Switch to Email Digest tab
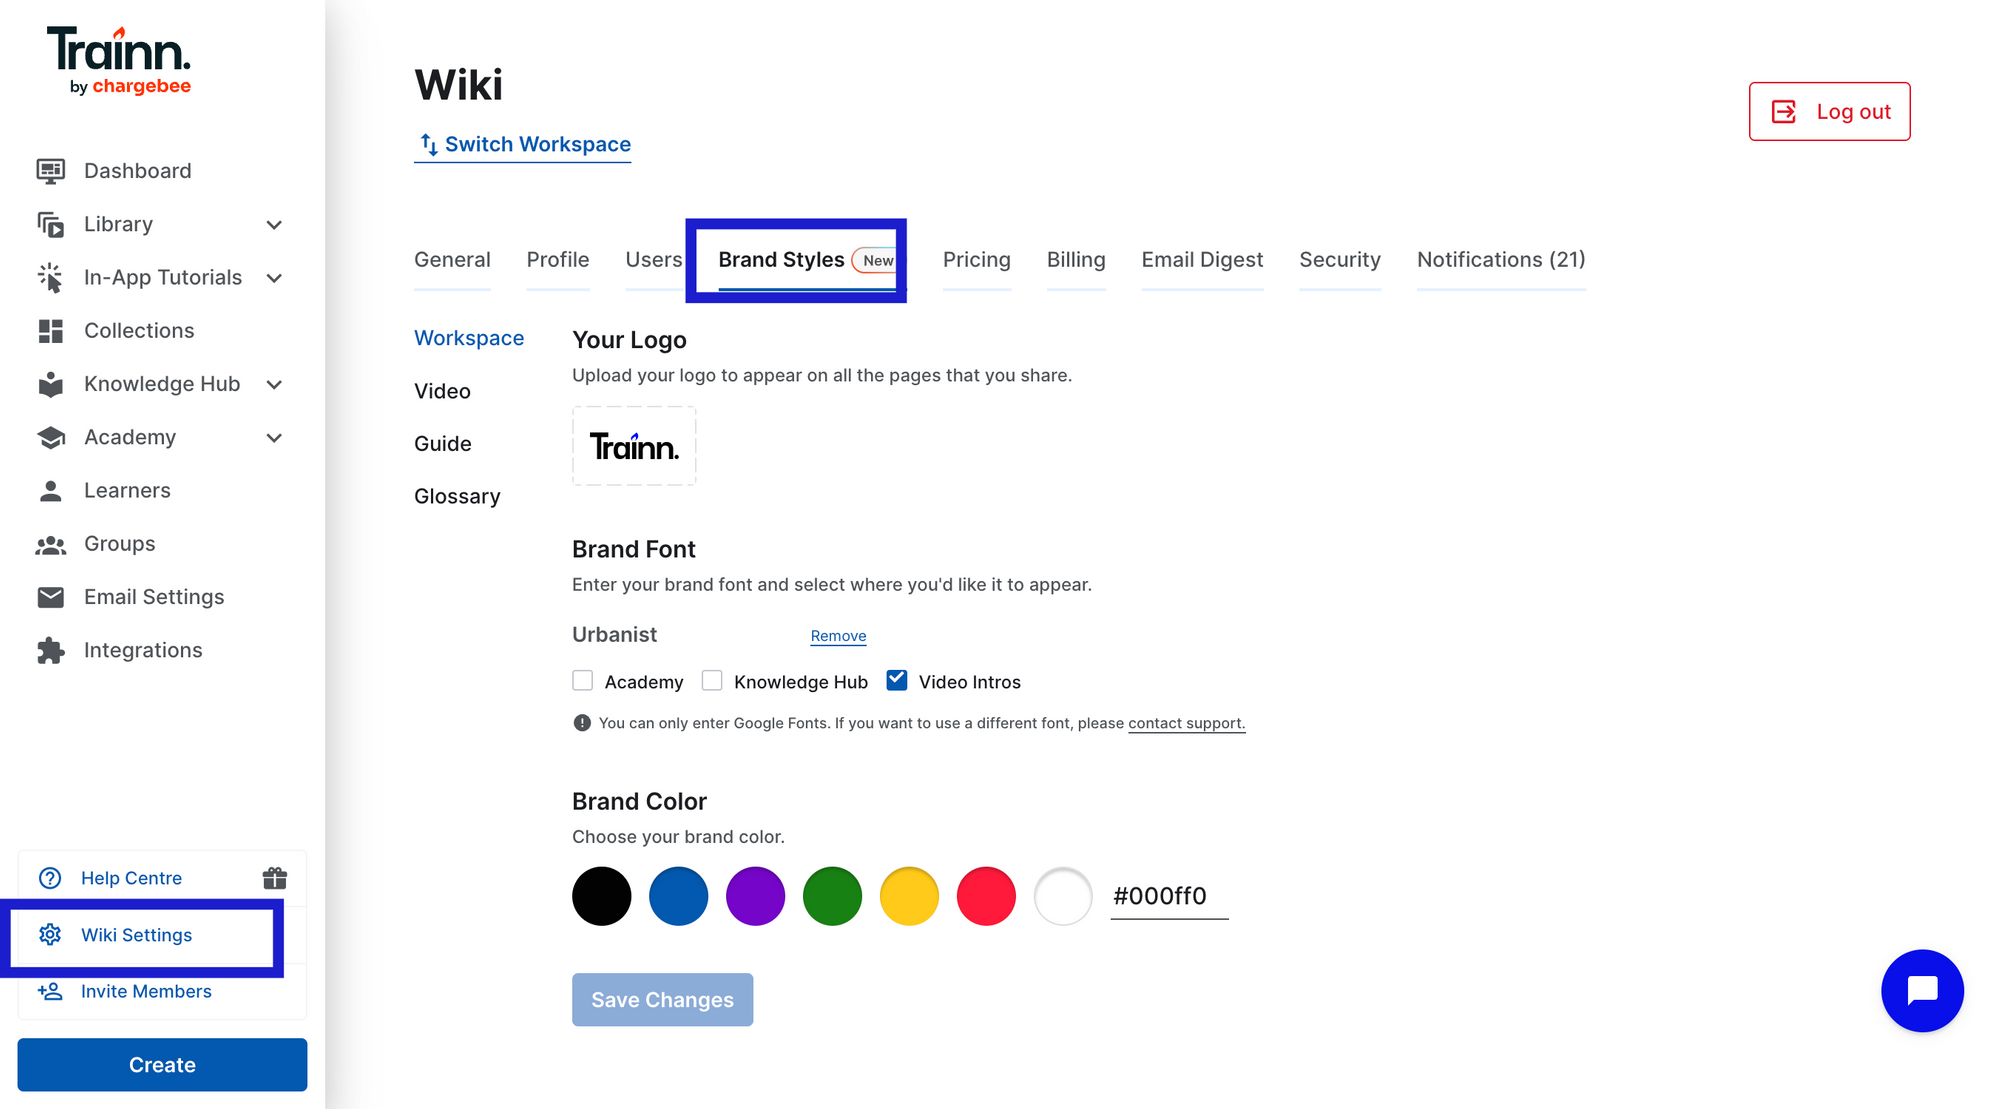The height and width of the screenshot is (1109, 2000). 1202,260
